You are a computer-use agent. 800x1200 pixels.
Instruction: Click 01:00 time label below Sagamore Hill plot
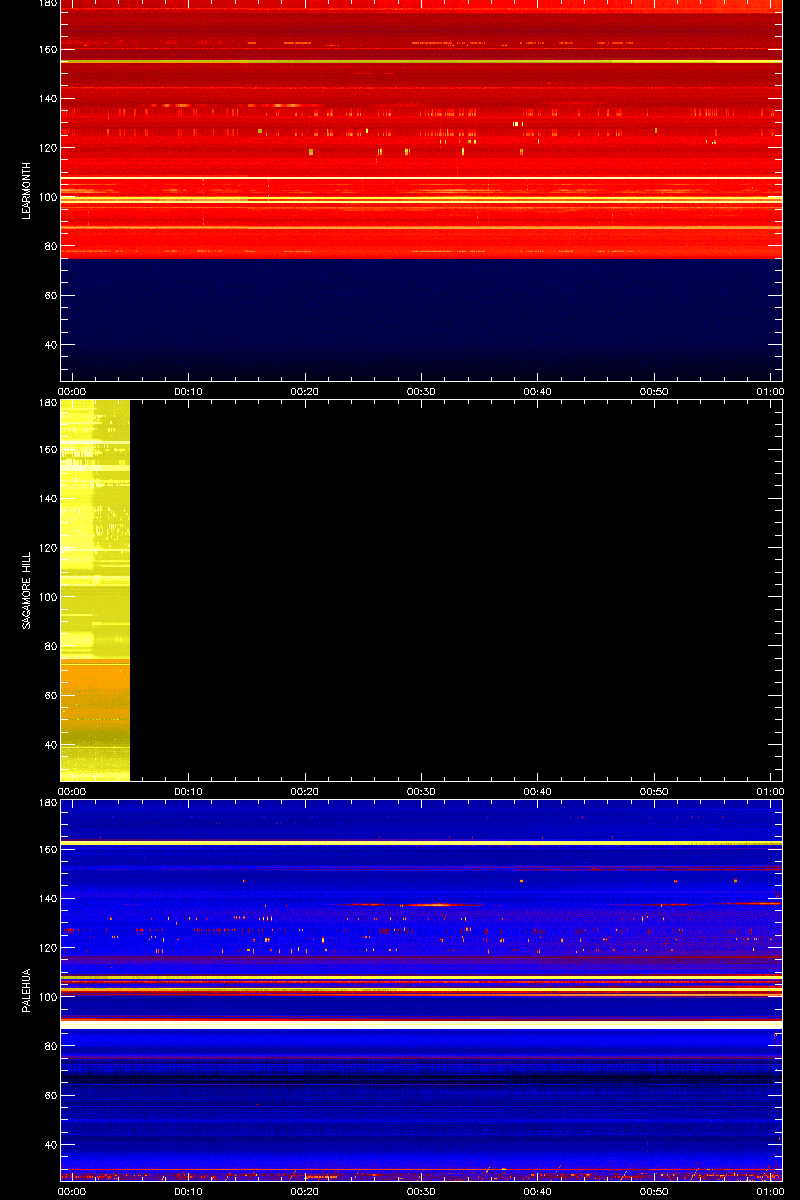(770, 791)
